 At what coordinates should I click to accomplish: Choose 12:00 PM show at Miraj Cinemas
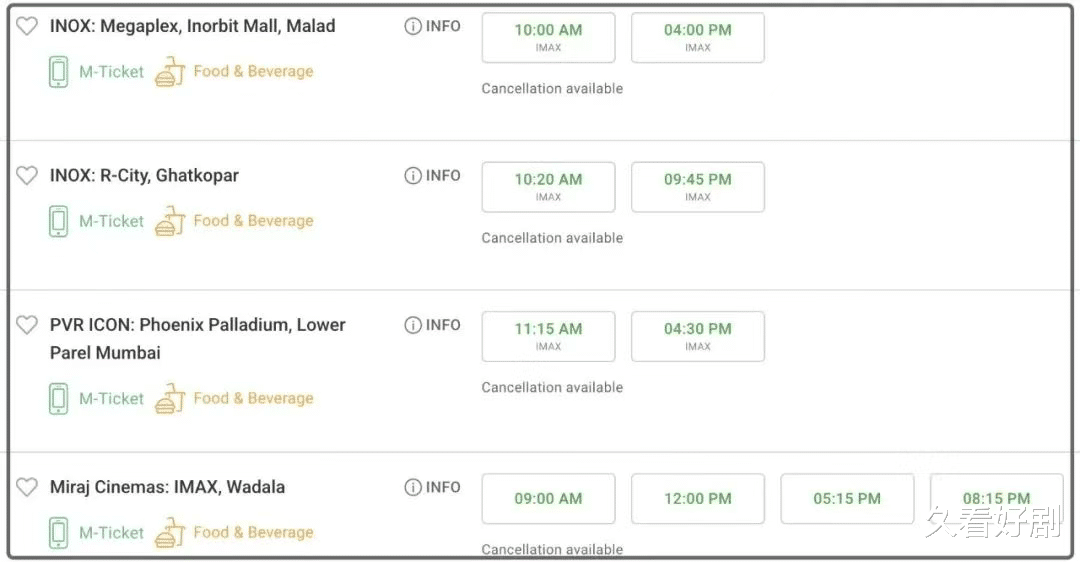[x=698, y=499]
